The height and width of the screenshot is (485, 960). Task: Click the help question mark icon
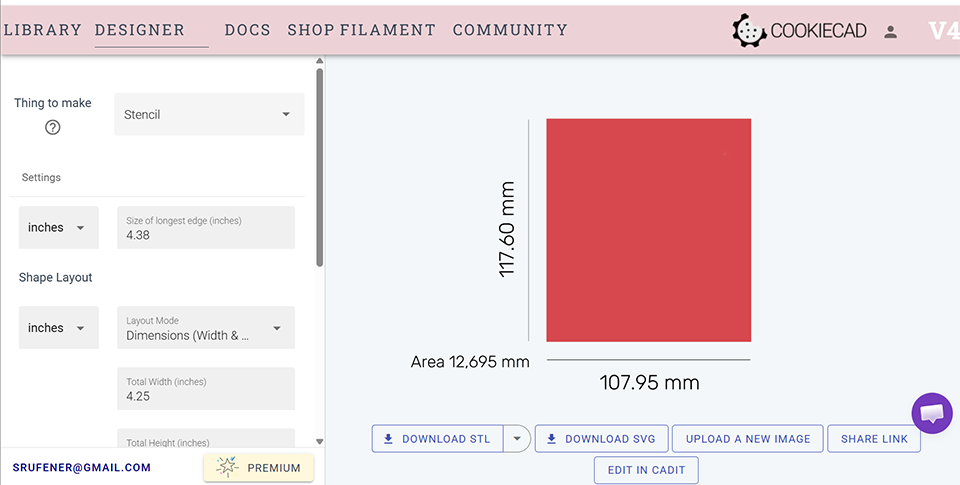[53, 127]
